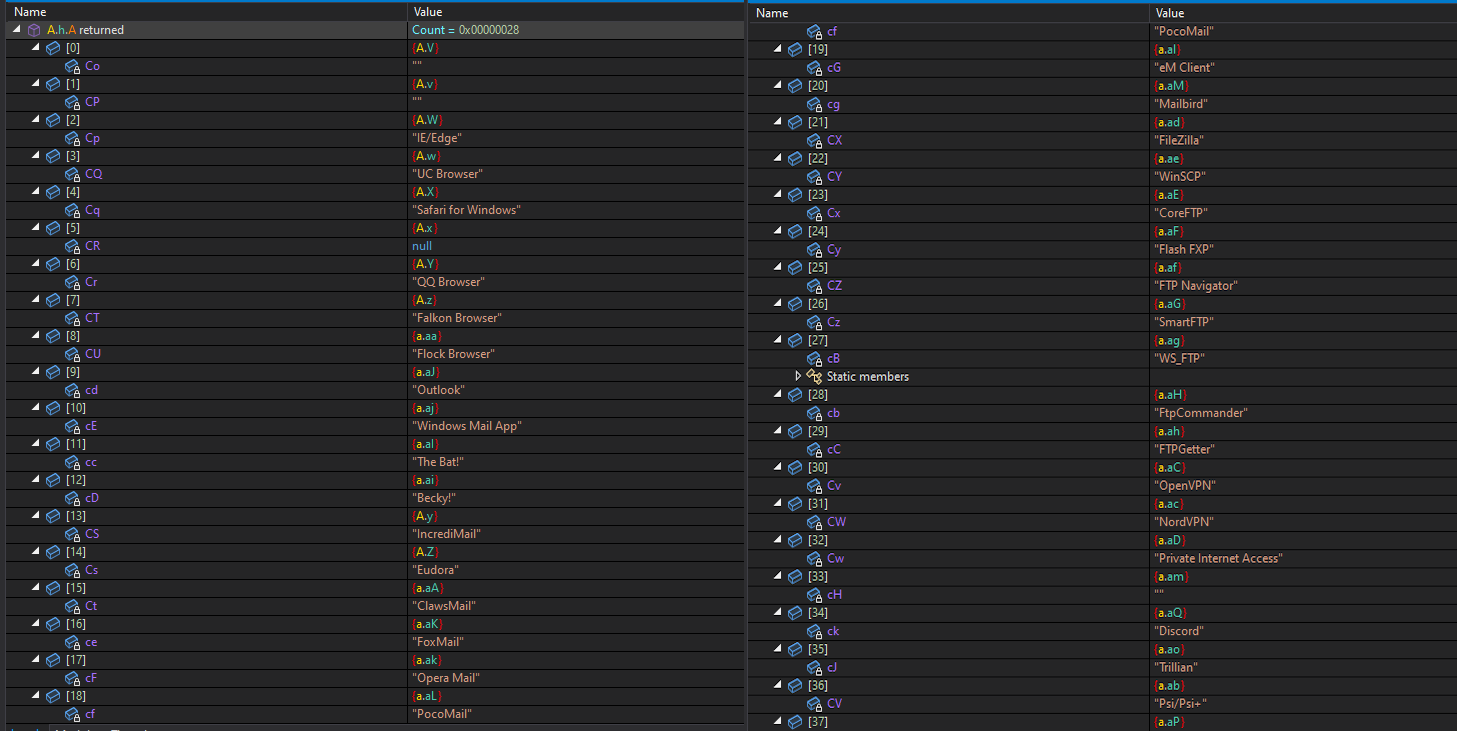Click the field icon beside the FileZilla entry

click(x=814, y=141)
